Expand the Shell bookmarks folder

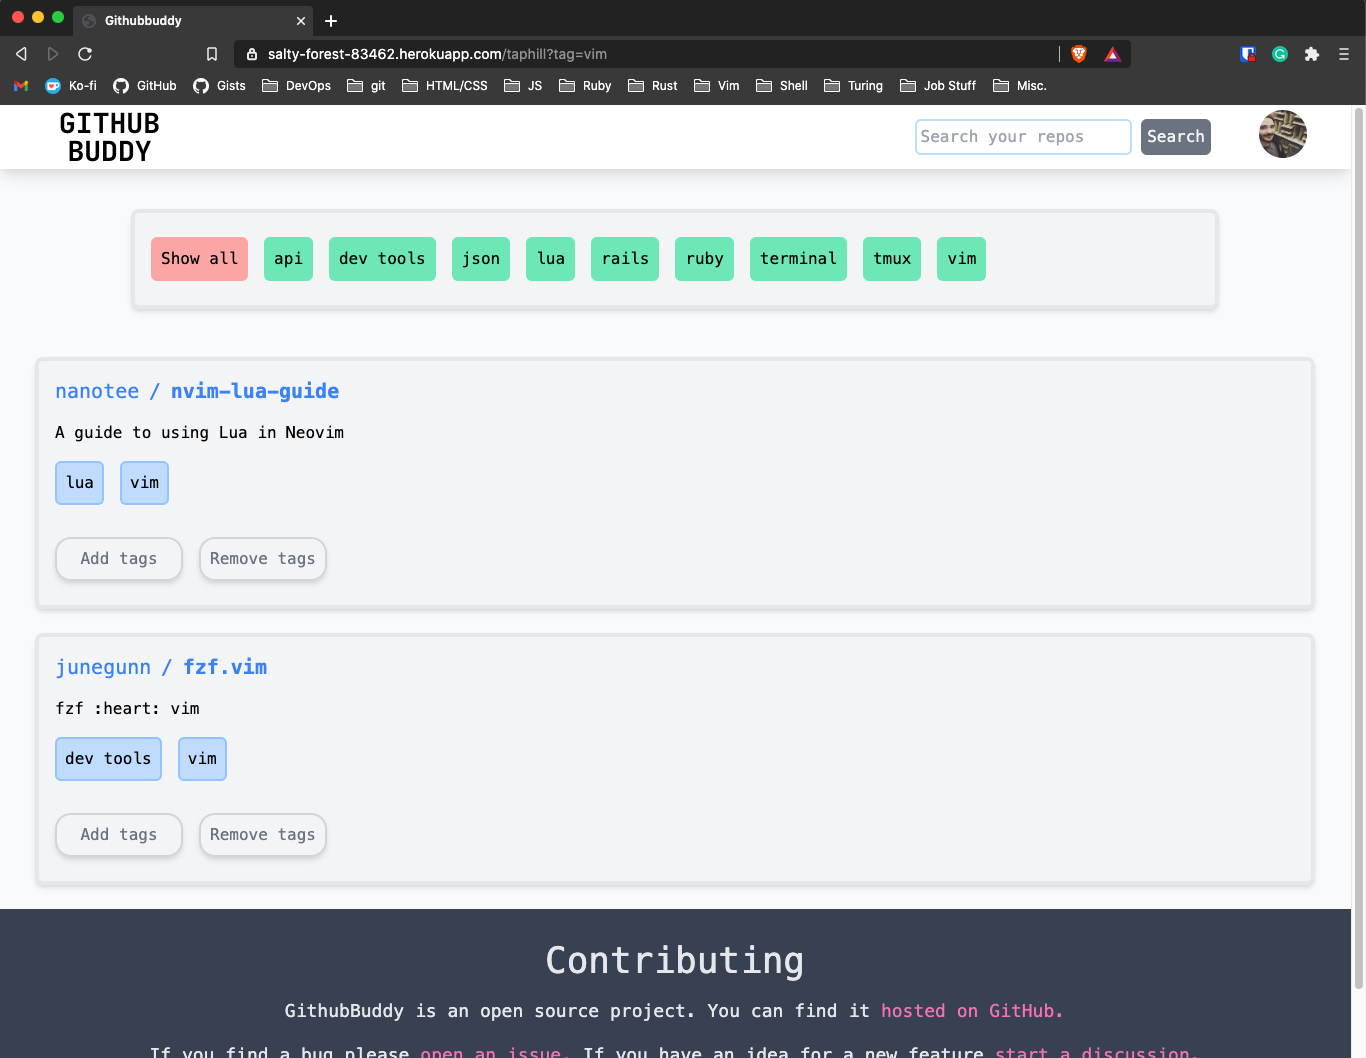[782, 86]
